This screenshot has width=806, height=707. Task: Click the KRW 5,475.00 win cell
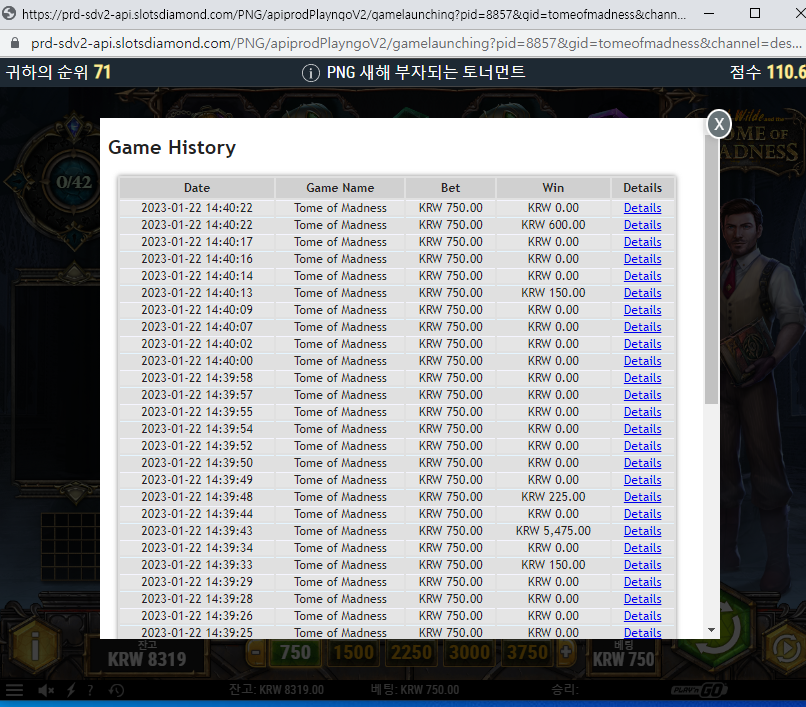[x=553, y=531]
